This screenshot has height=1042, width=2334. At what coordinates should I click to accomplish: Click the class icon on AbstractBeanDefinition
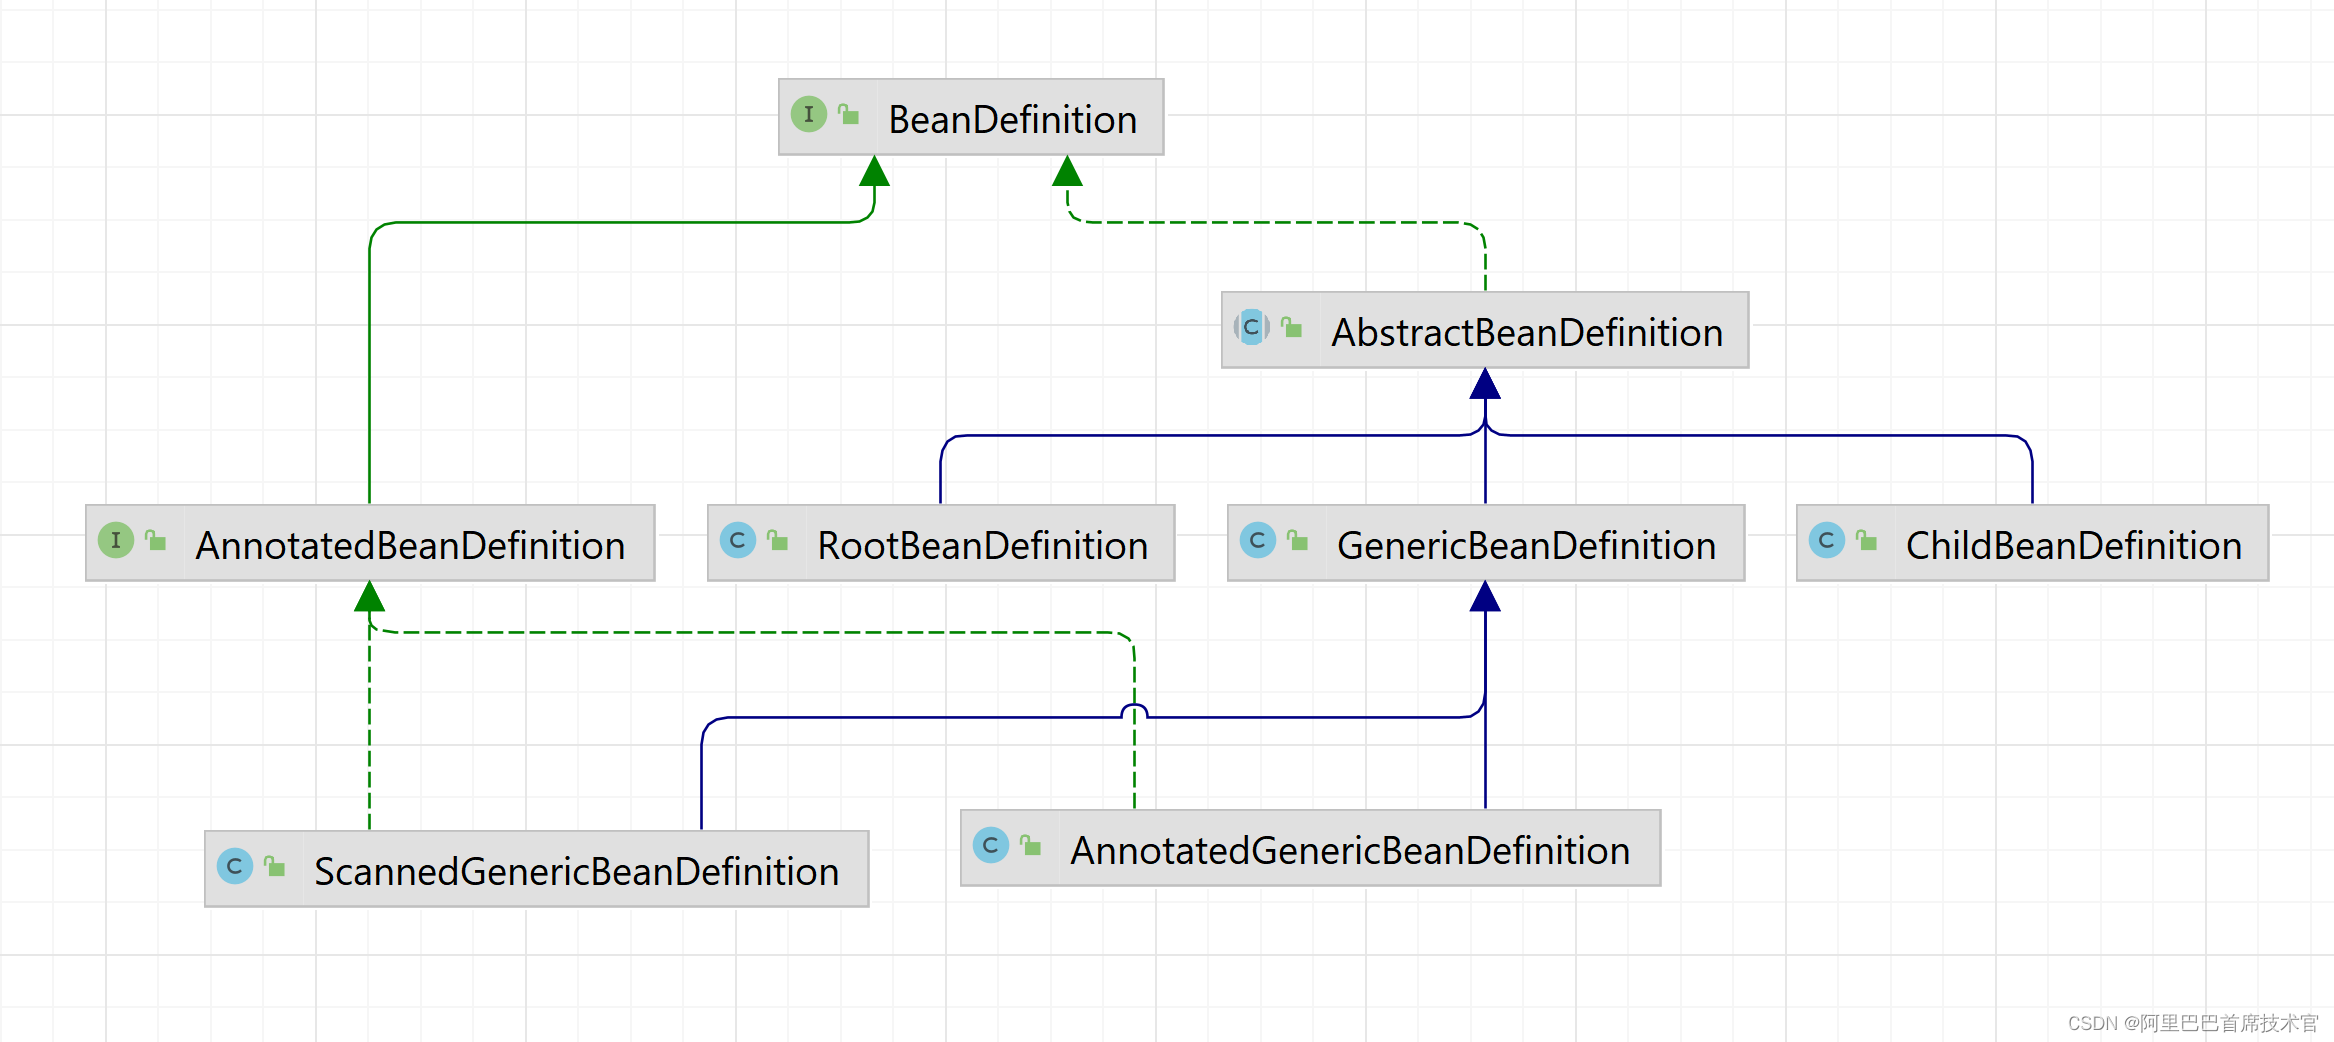coord(1251,328)
